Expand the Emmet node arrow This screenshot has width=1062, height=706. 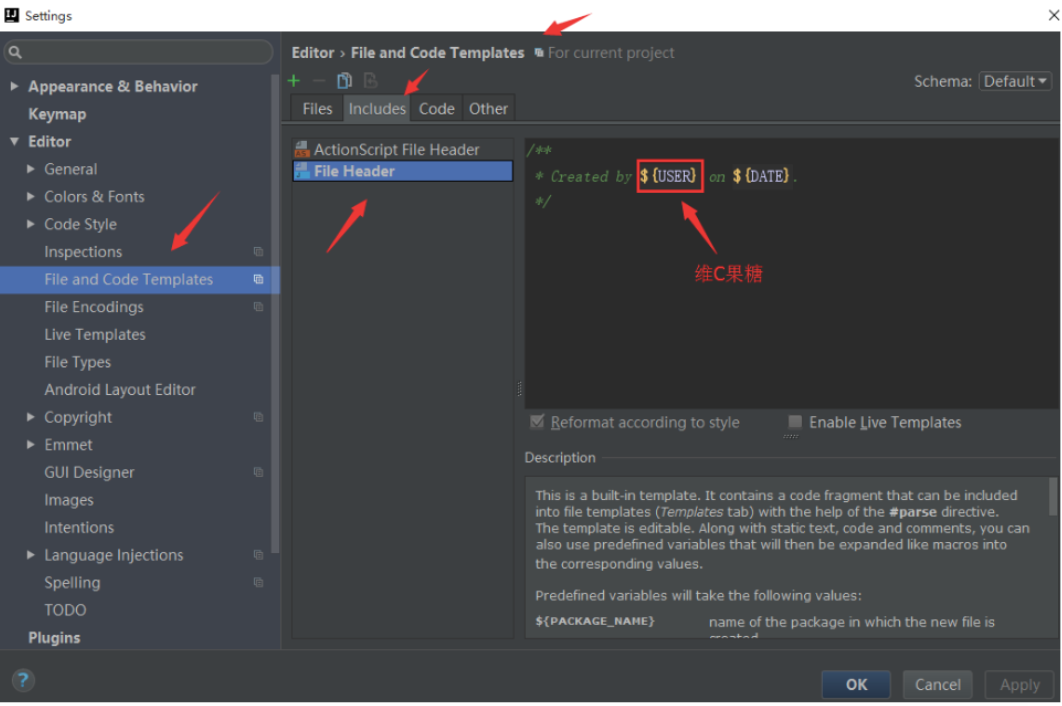coord(30,444)
